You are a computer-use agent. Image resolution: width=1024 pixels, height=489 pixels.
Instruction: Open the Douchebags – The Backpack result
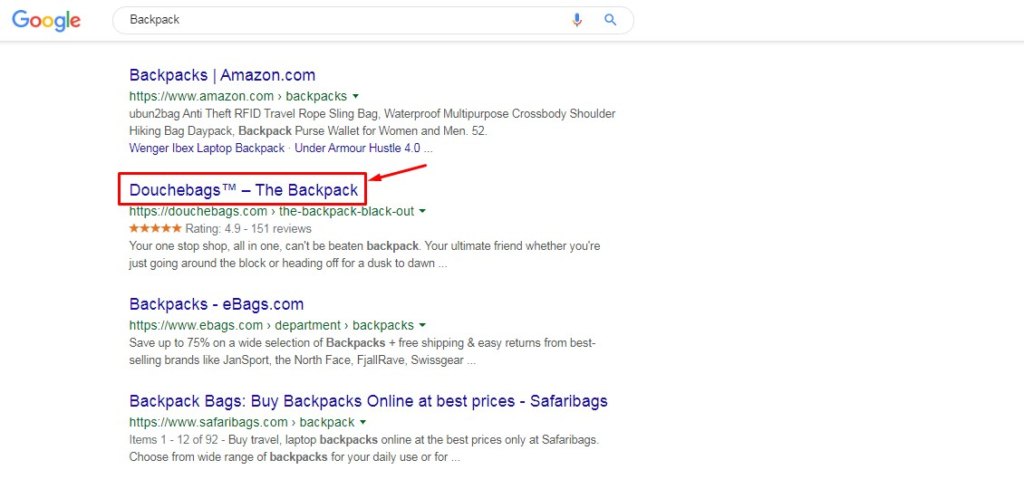pos(244,190)
